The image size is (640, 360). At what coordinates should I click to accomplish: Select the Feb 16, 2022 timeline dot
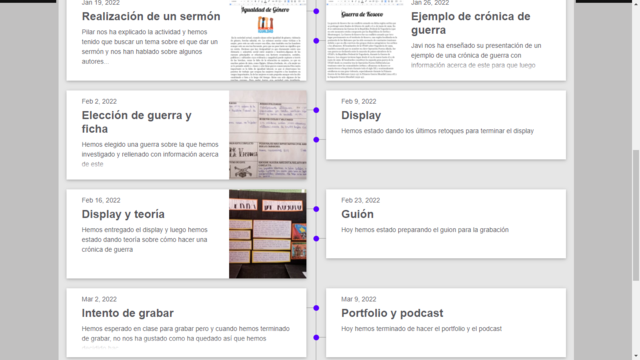tap(316, 209)
